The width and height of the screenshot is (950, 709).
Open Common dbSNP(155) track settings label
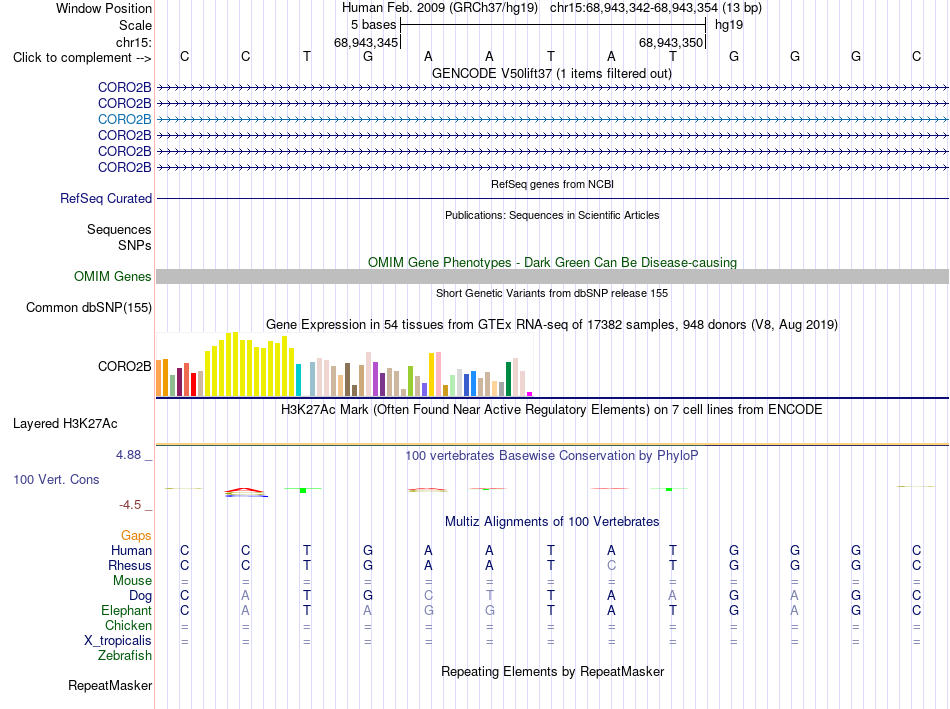pos(88,307)
